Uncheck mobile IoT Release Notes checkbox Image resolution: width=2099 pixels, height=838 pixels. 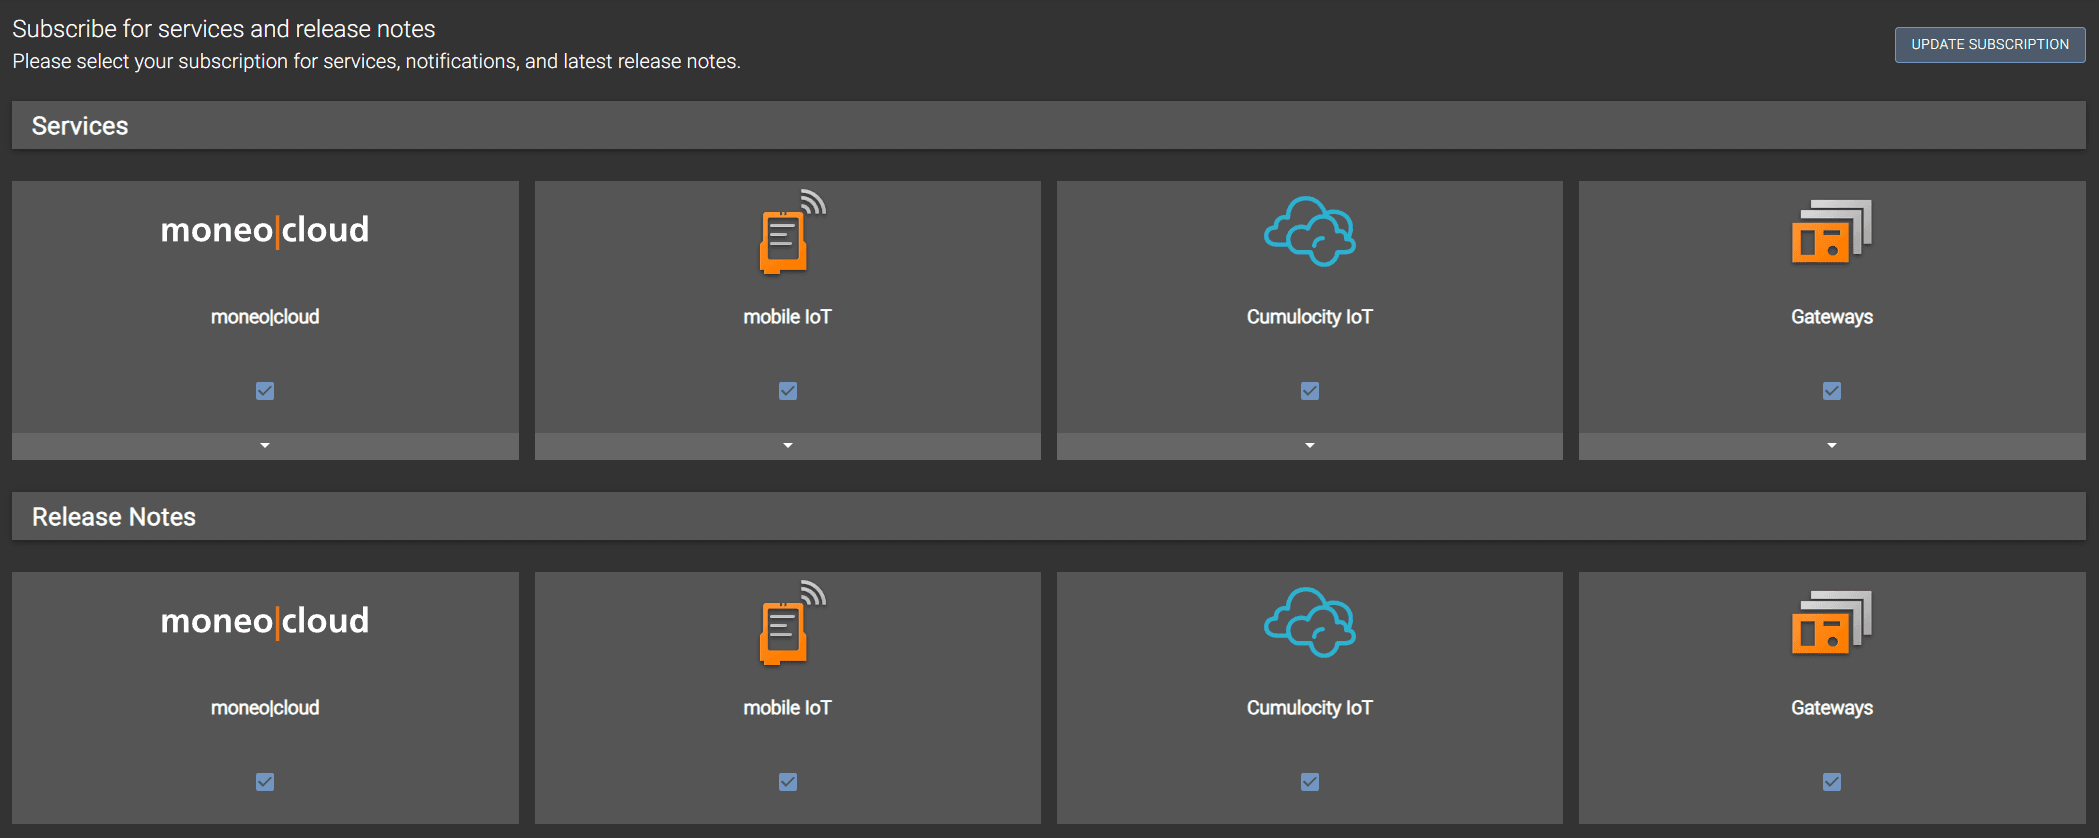[788, 782]
